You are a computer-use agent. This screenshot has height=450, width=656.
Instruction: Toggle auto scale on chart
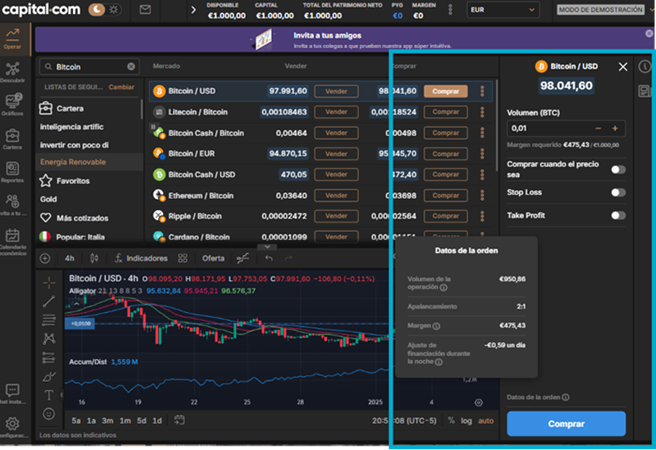[x=486, y=420]
